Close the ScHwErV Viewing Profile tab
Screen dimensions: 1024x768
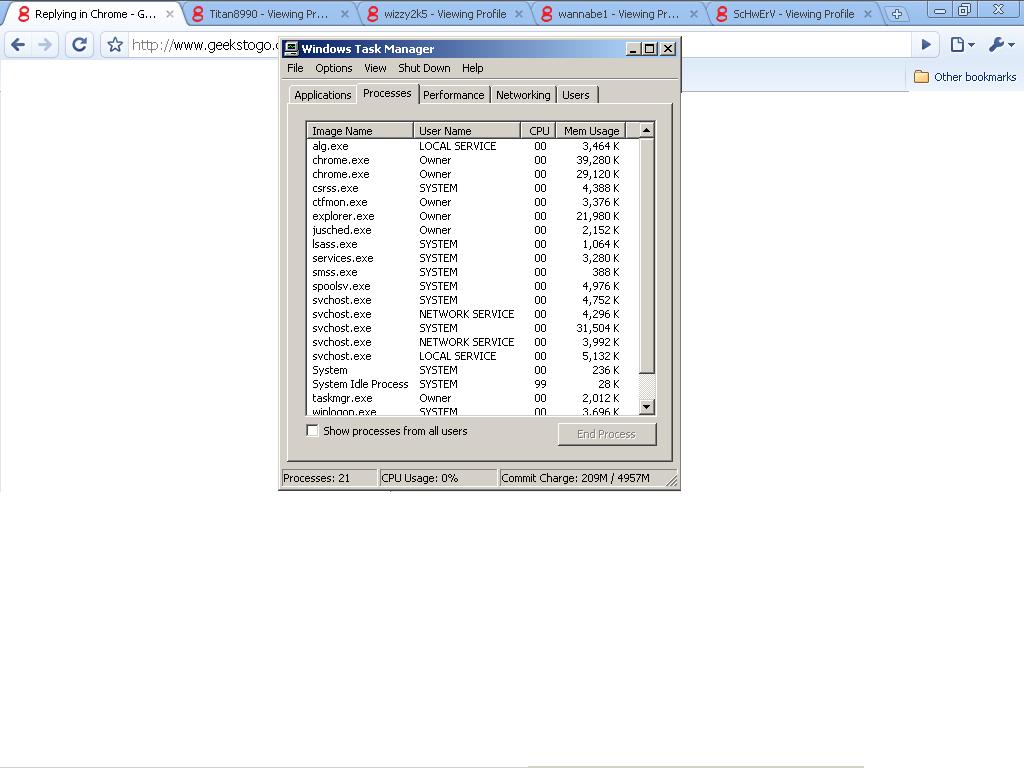pos(868,14)
